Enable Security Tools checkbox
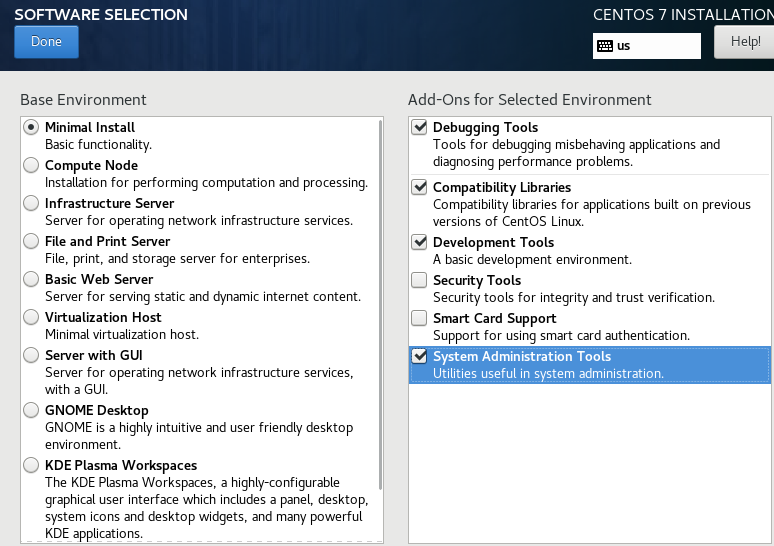The image size is (774, 546). [420, 280]
